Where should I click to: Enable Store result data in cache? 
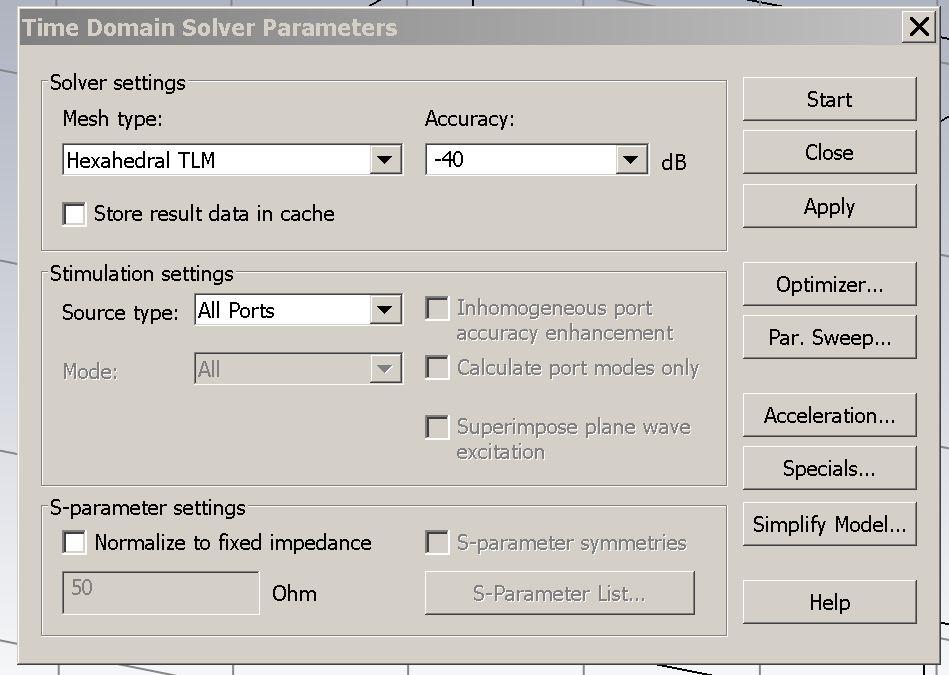point(75,214)
